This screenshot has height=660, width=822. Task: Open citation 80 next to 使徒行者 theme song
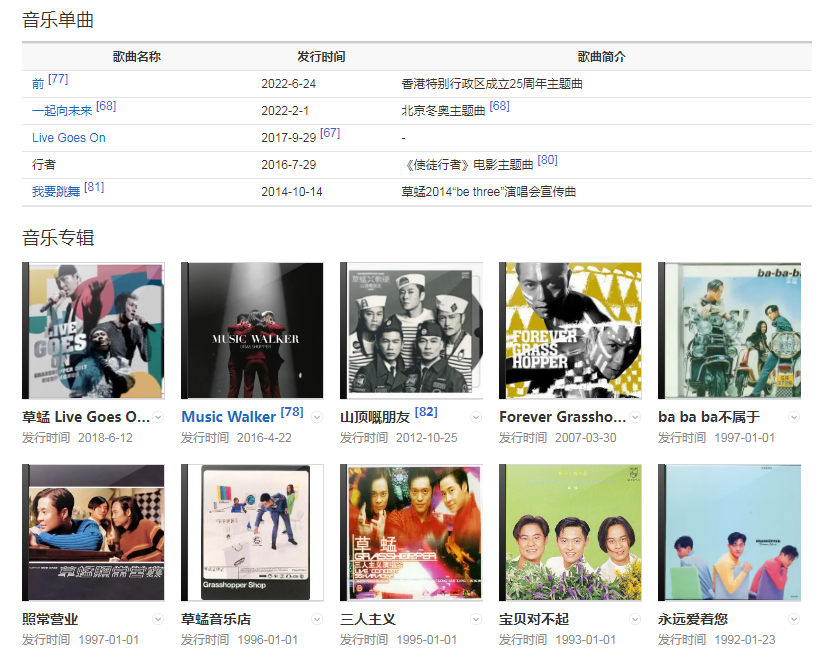click(547, 160)
